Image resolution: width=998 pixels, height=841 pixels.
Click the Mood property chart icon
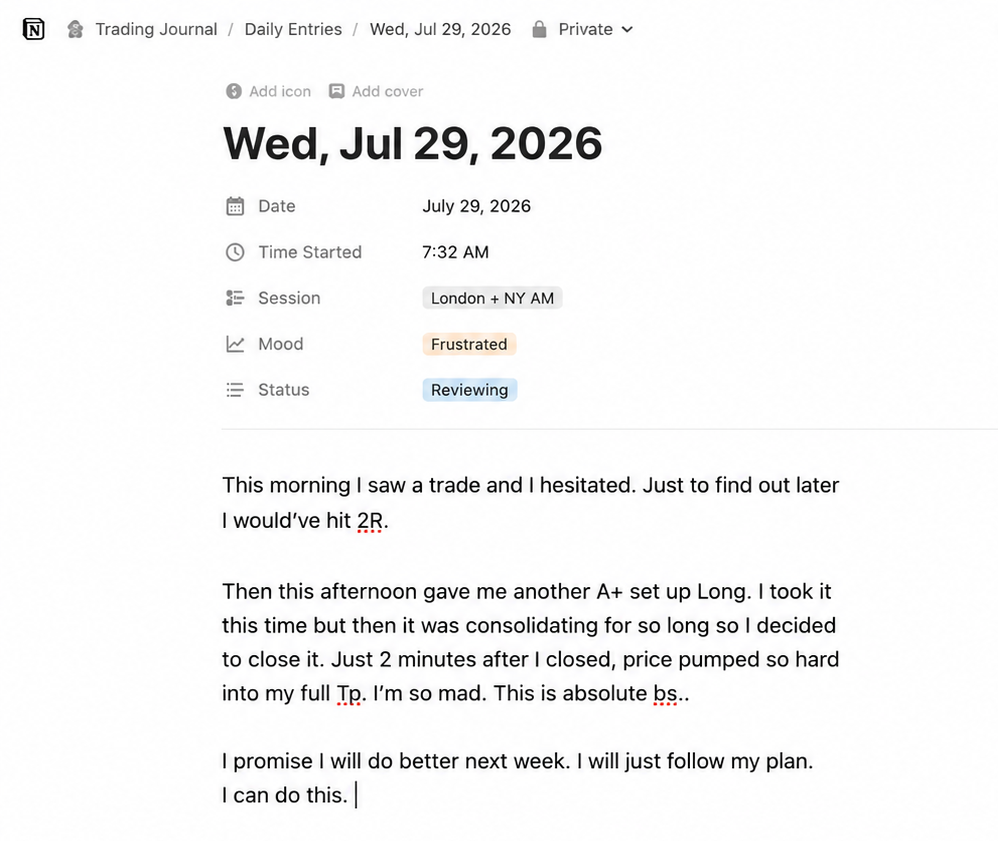(x=235, y=344)
